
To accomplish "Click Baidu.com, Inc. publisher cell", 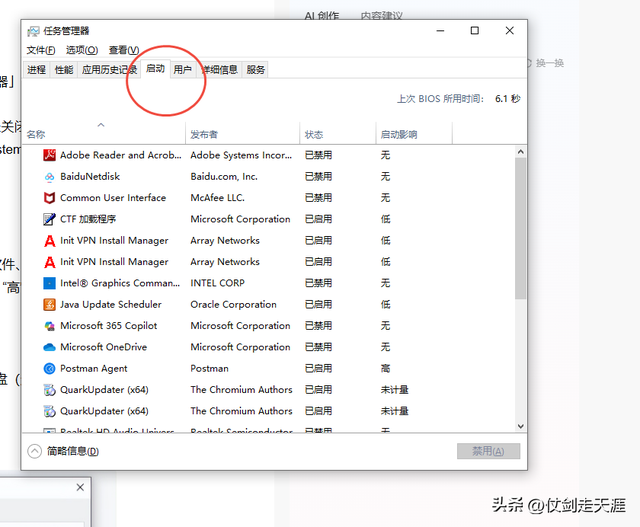I will [x=224, y=177].
